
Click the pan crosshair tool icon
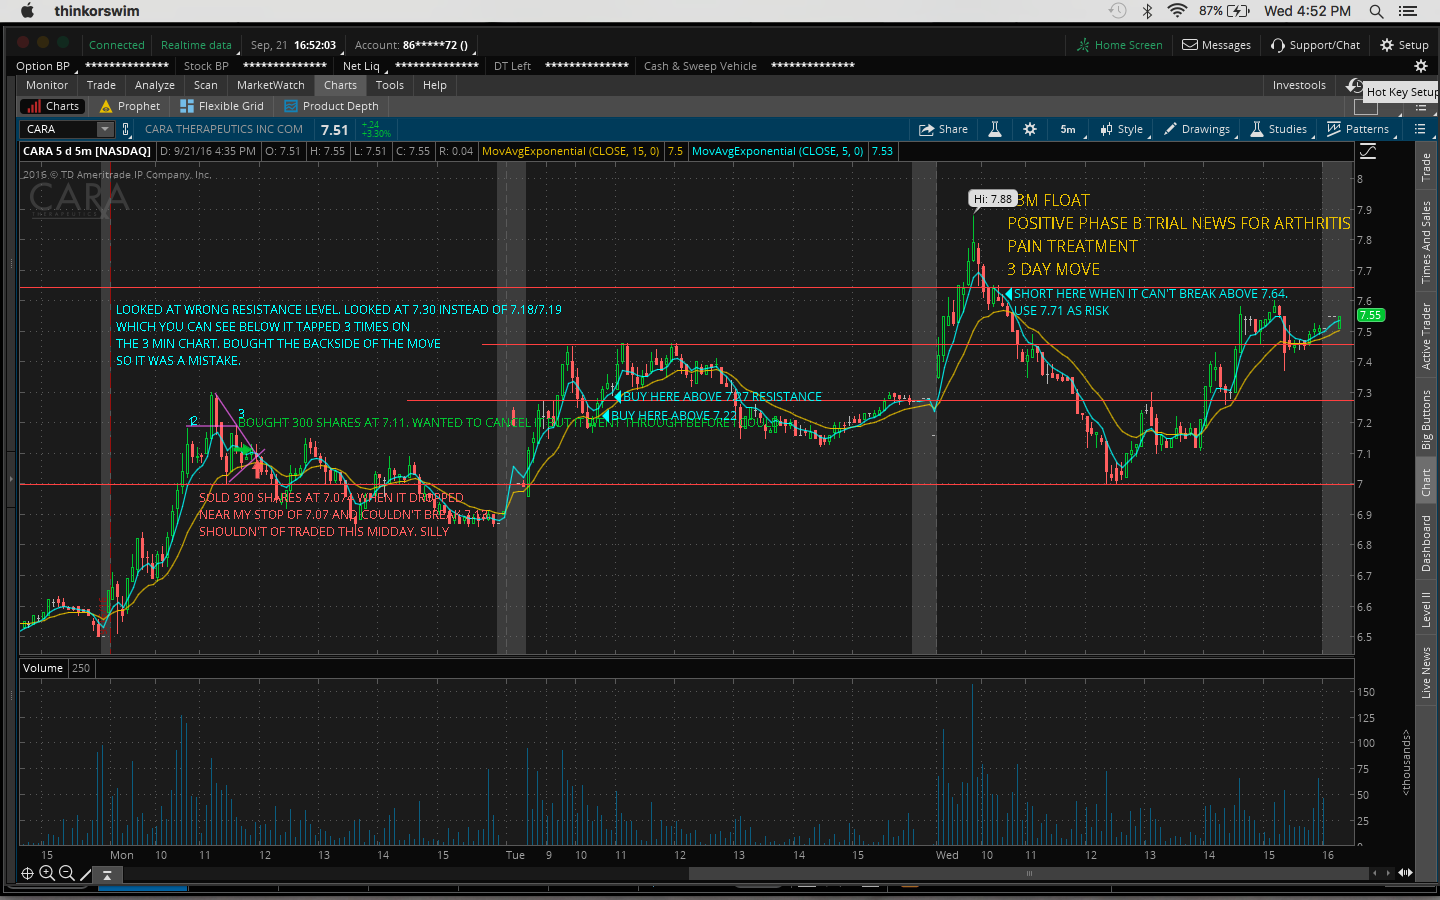(27, 873)
